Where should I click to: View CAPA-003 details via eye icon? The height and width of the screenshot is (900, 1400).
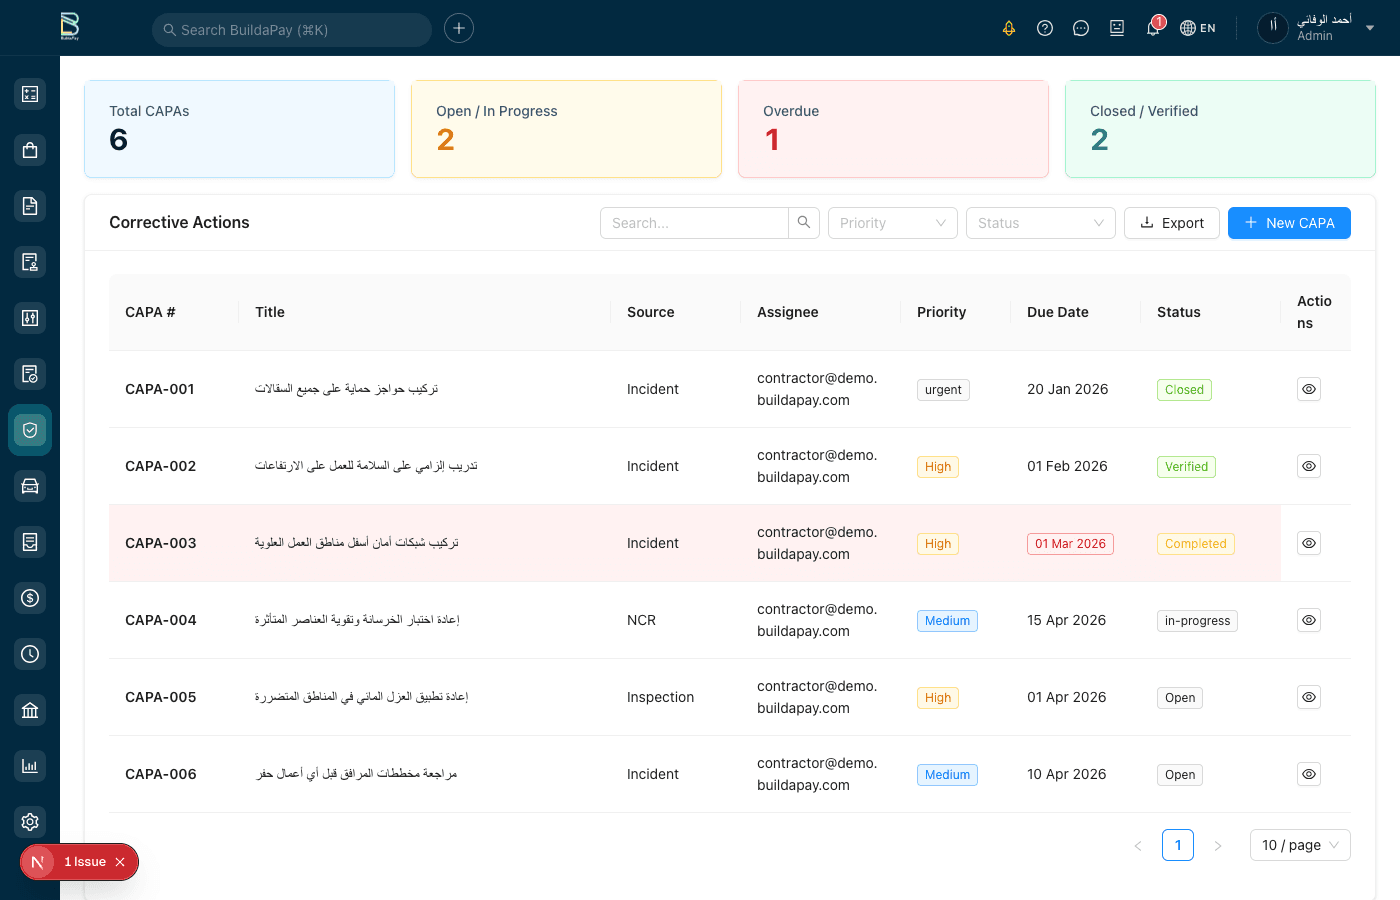click(x=1308, y=543)
